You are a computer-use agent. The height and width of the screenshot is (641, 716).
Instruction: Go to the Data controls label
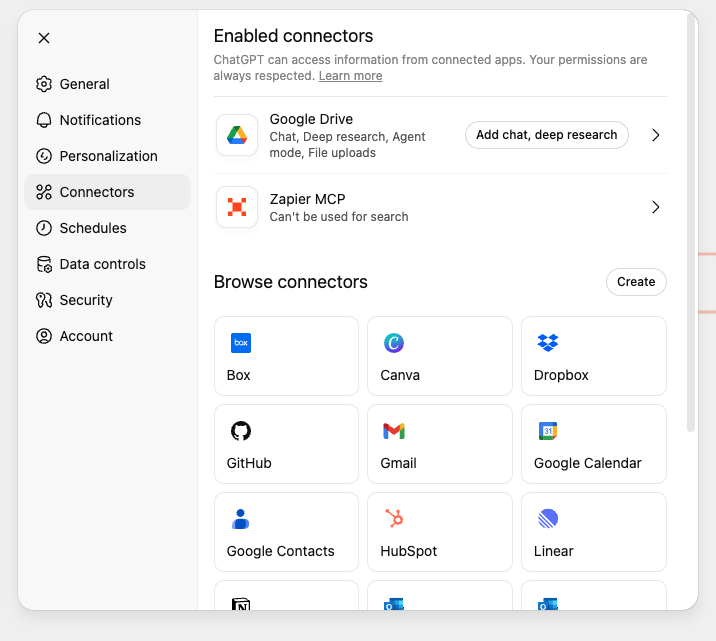103,264
